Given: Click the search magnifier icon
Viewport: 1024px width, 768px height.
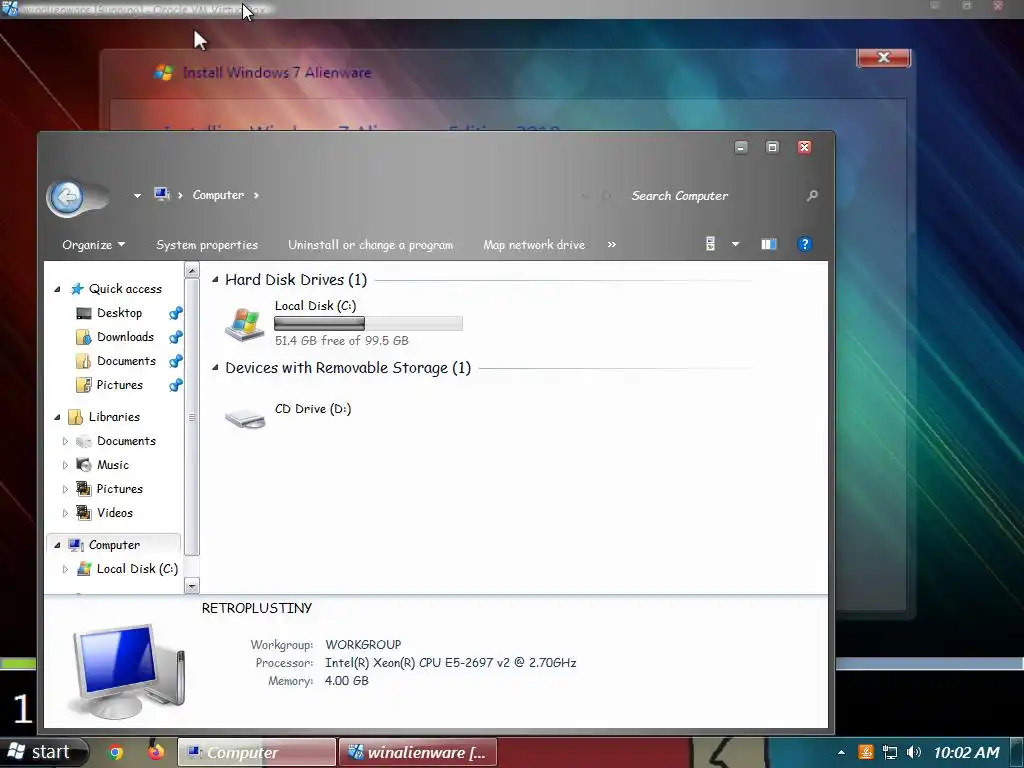Looking at the screenshot, I should (812, 195).
